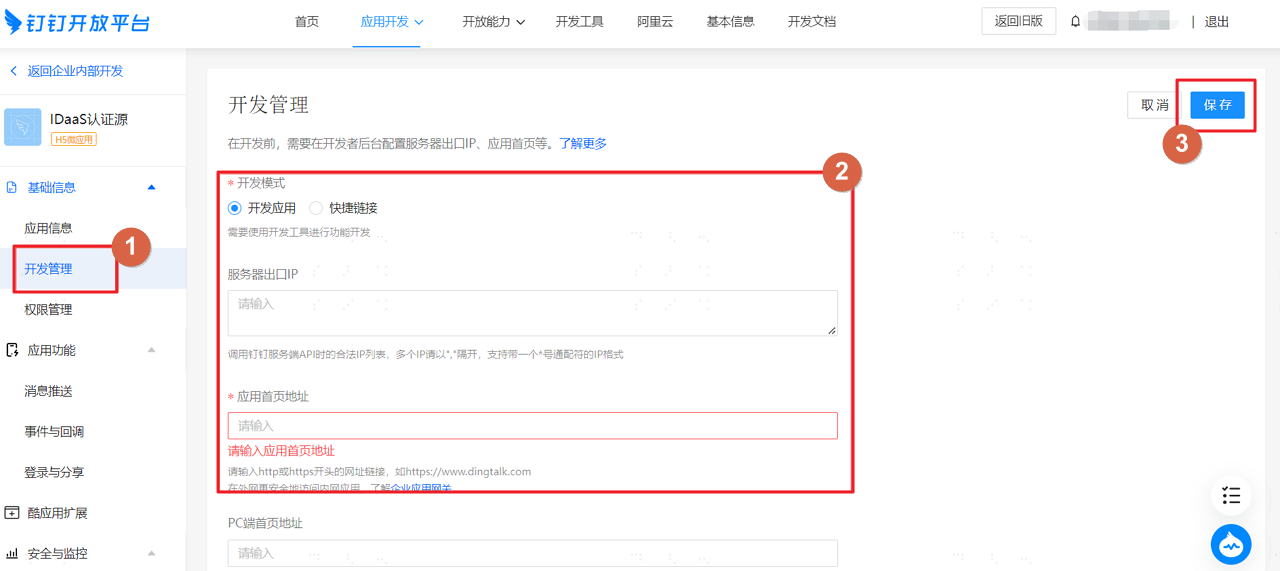Open the 开发工具 nav item
This screenshot has width=1280, height=571.
click(x=580, y=21)
